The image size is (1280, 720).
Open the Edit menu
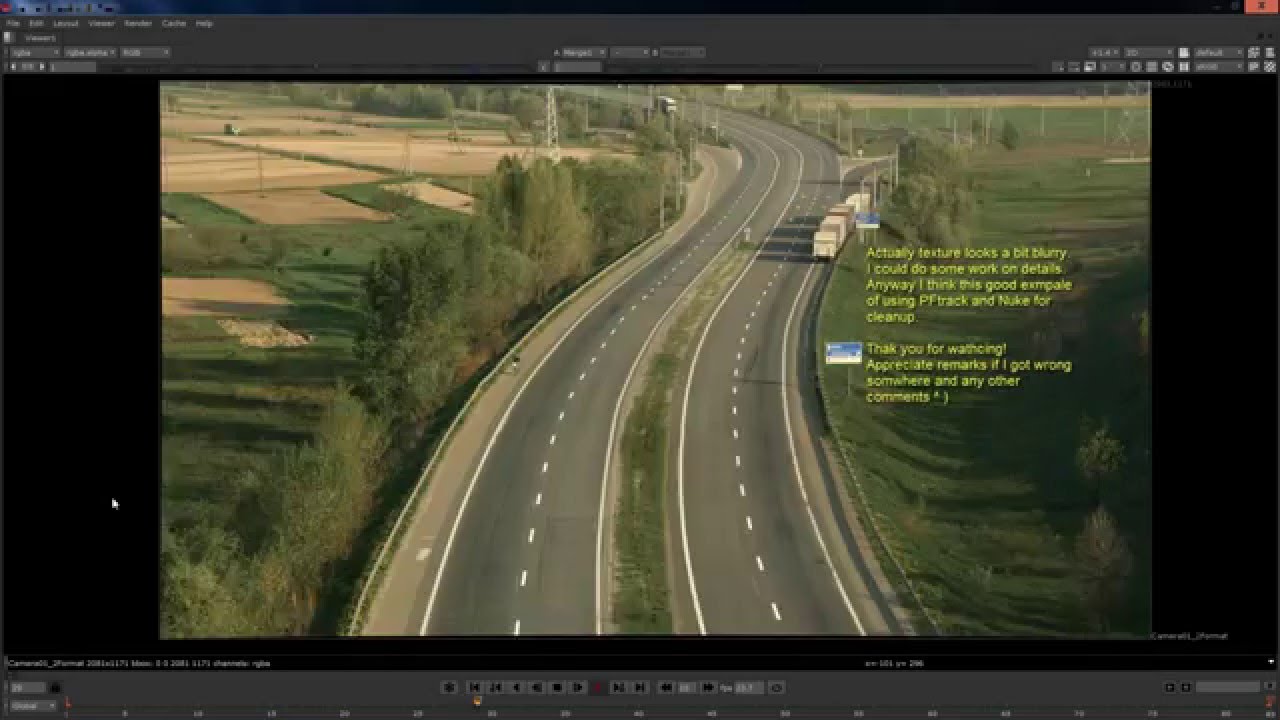point(36,23)
